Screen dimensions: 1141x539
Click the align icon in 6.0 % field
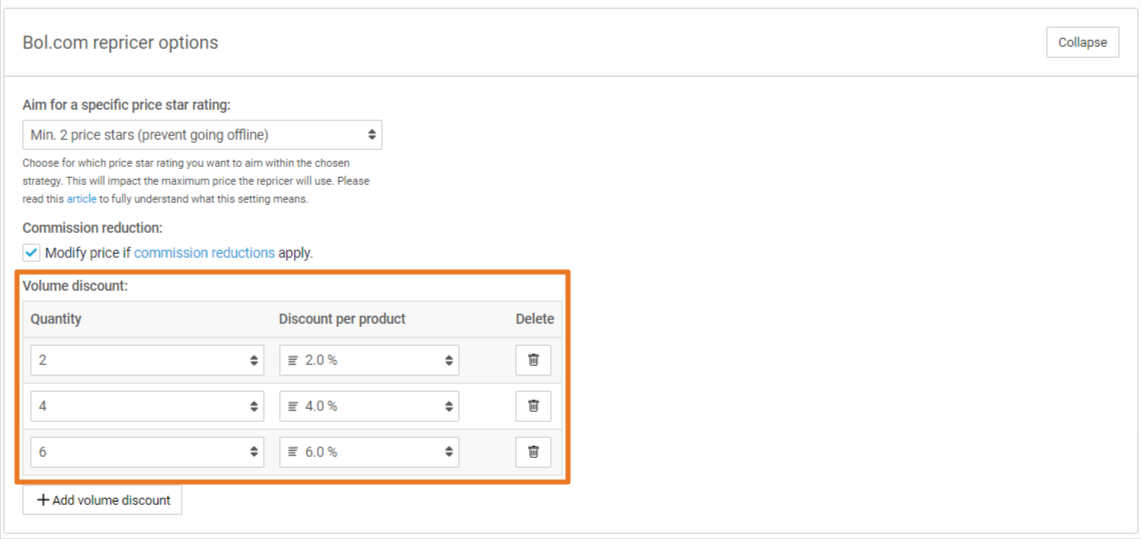pyautogui.click(x=293, y=452)
